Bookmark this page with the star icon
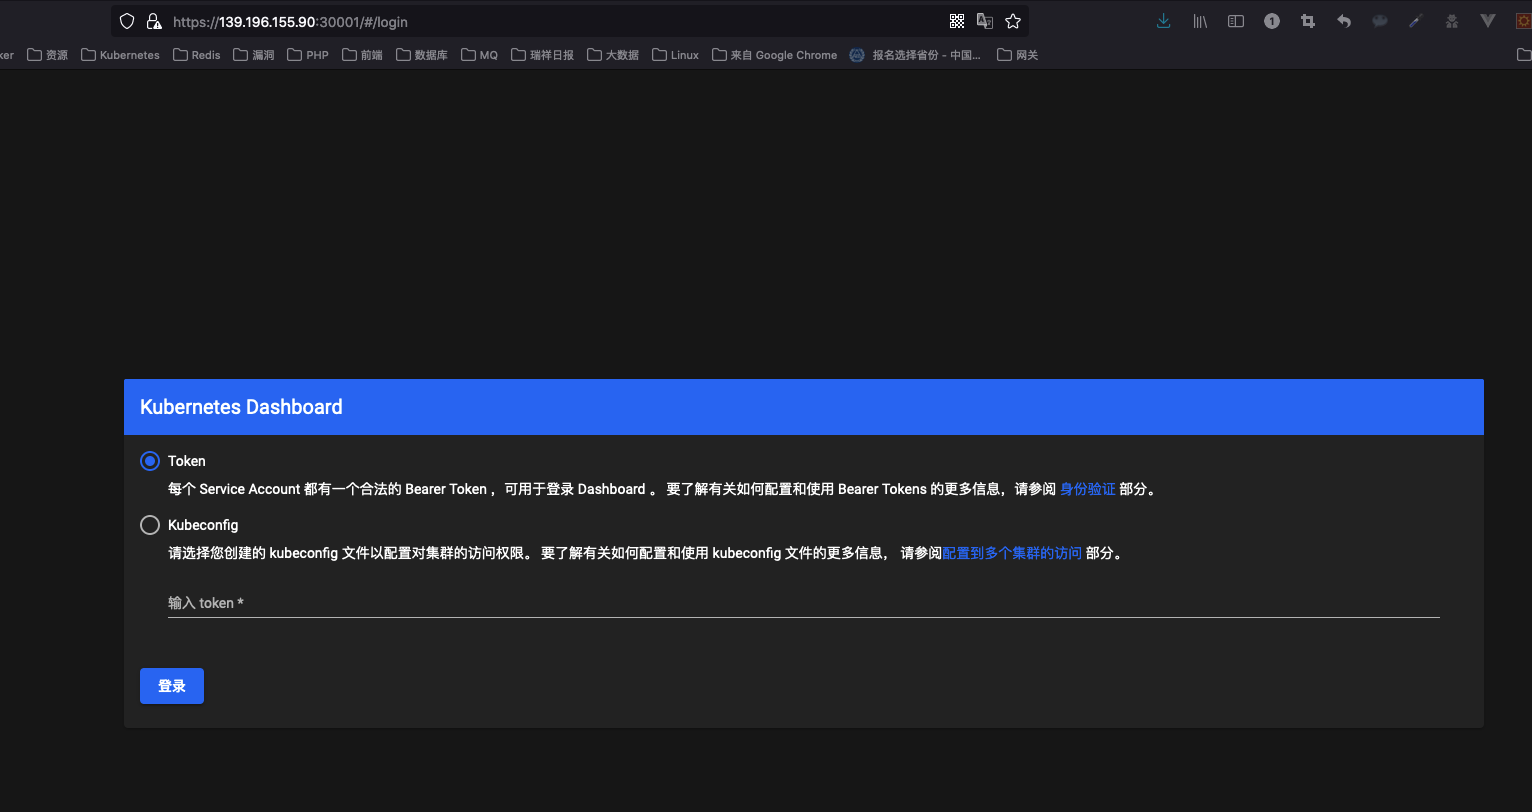This screenshot has height=812, width=1532. (x=1013, y=21)
